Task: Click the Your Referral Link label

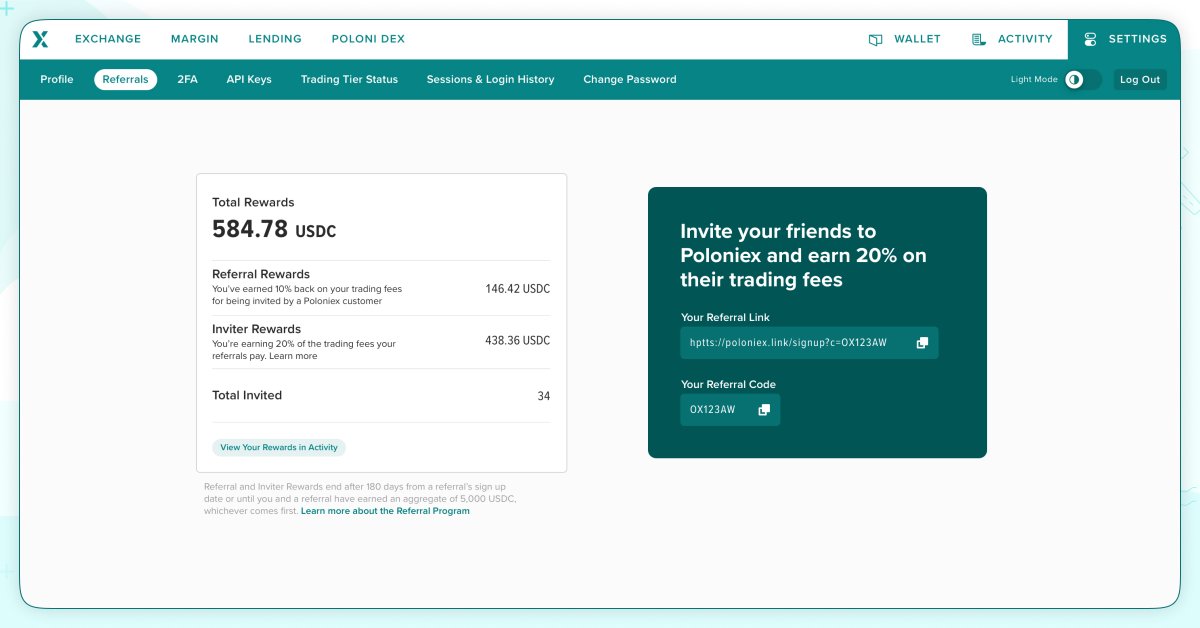Action: (x=726, y=318)
